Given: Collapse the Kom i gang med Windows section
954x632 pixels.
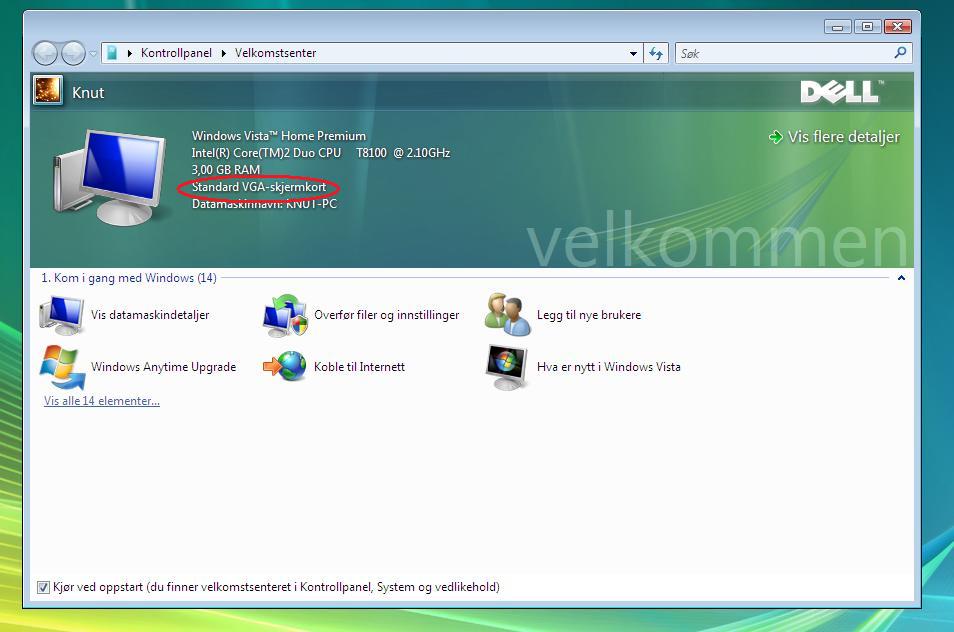Looking at the screenshot, I should [901, 278].
